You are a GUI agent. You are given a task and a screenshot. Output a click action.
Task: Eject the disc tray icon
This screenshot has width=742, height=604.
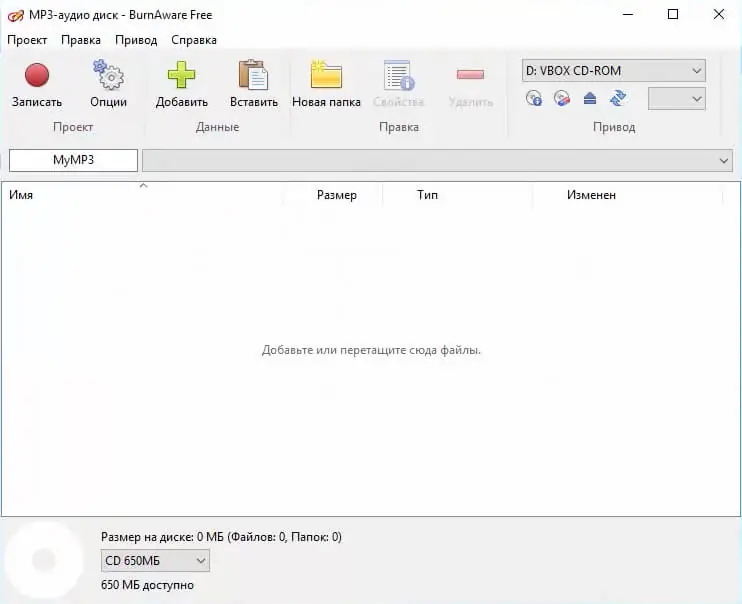click(590, 98)
